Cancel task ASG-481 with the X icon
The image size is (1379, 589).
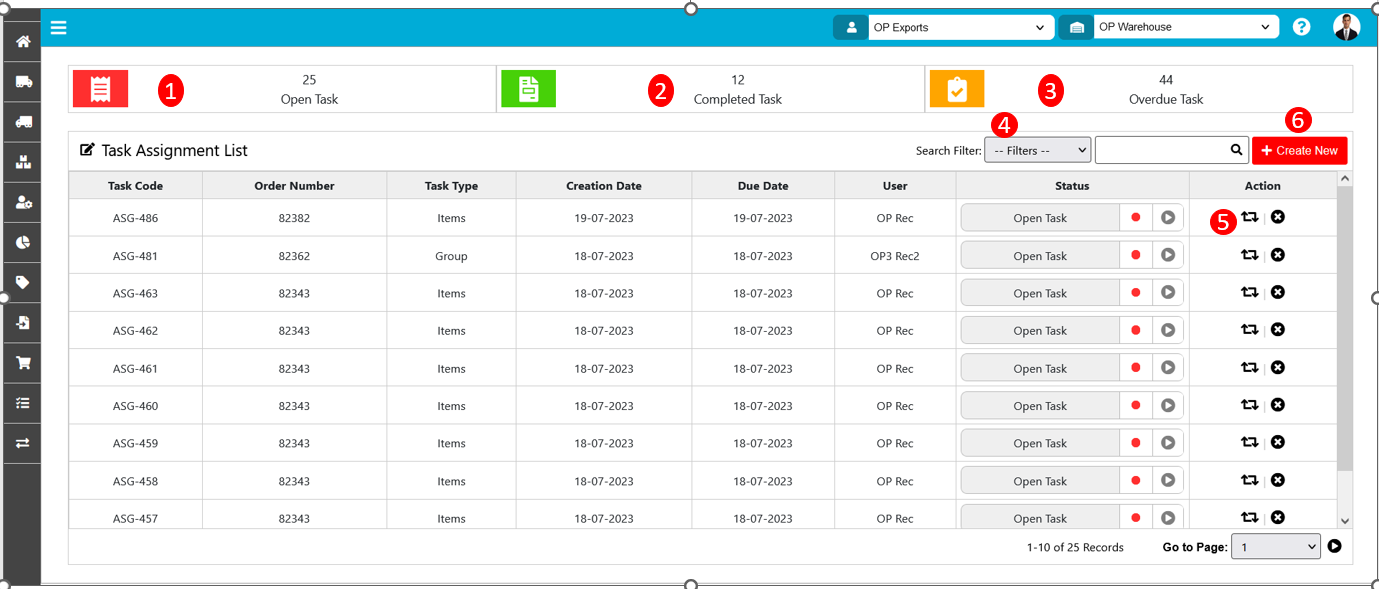click(x=1277, y=255)
